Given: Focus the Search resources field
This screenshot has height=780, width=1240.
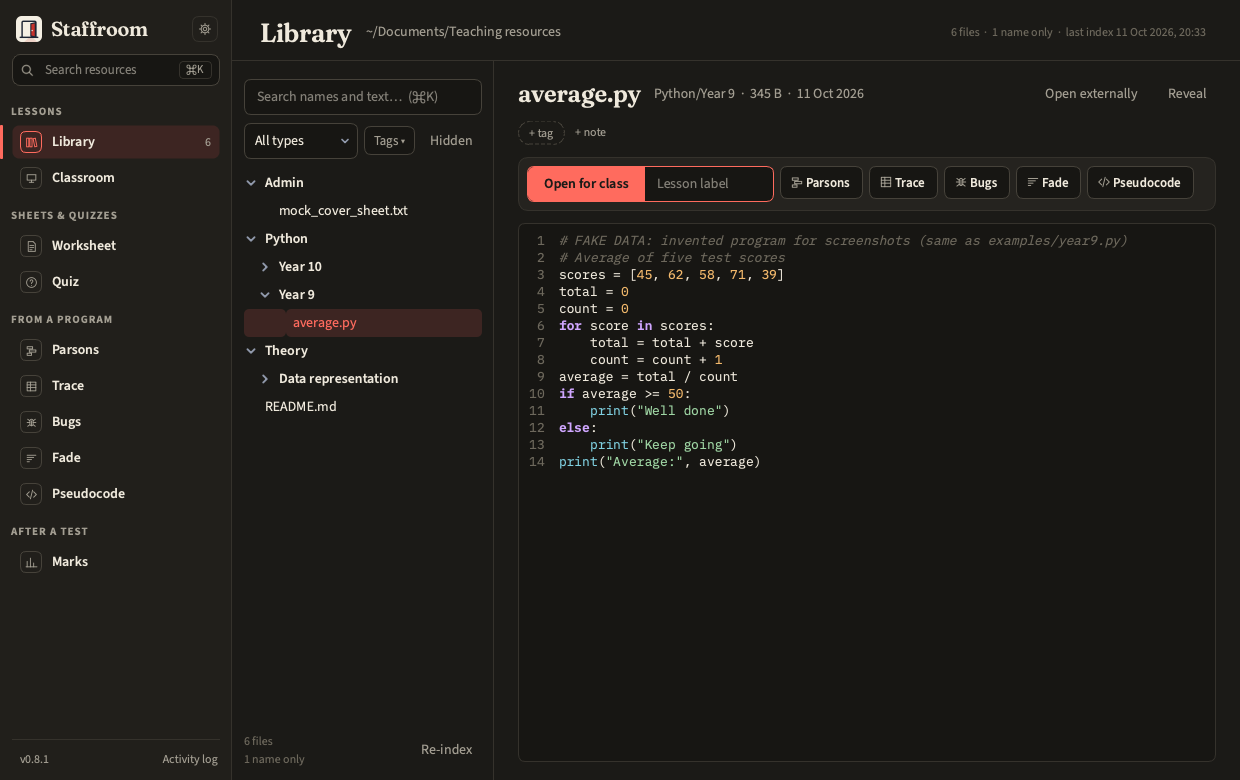Looking at the screenshot, I should tap(116, 70).
